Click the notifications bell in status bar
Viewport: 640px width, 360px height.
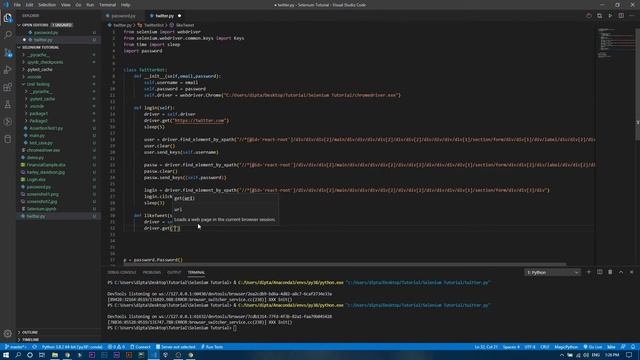pos(633,347)
